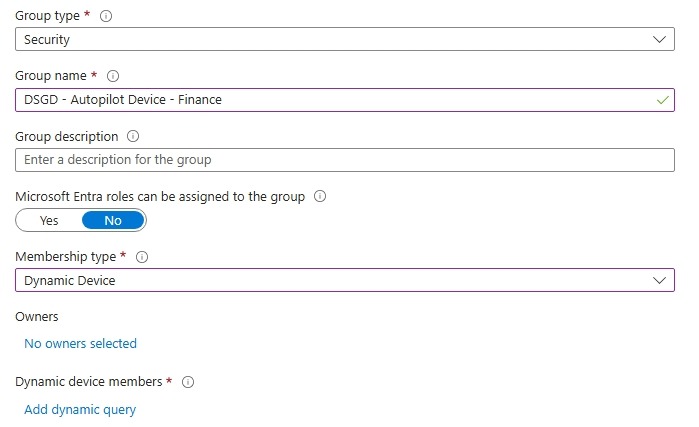Click info icon beside Group name label
This screenshot has width=699, height=427.
tap(112, 76)
